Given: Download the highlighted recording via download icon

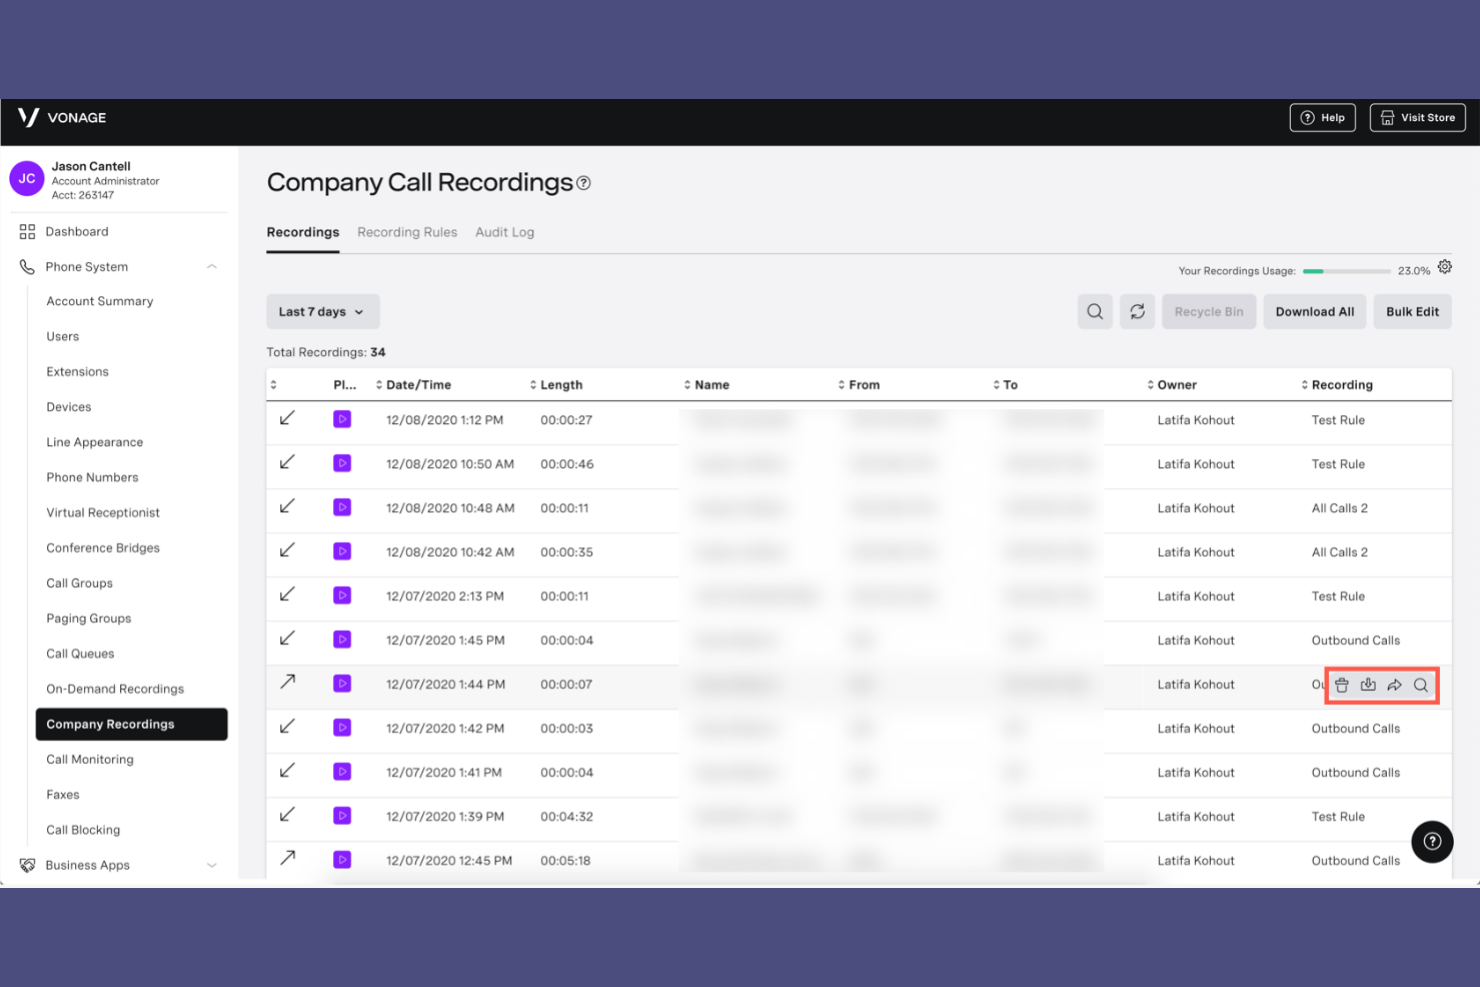Looking at the screenshot, I should click(1368, 685).
